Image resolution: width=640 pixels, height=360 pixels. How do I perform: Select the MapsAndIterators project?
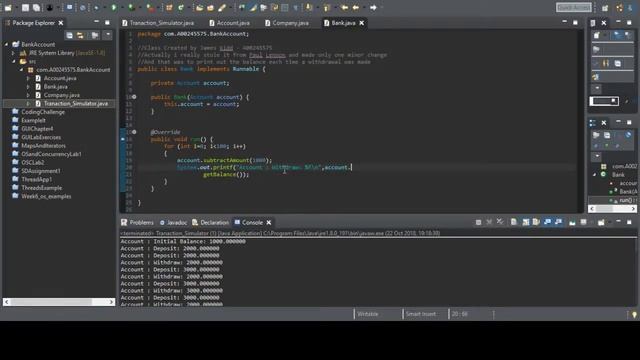pyautogui.click(x=43, y=146)
